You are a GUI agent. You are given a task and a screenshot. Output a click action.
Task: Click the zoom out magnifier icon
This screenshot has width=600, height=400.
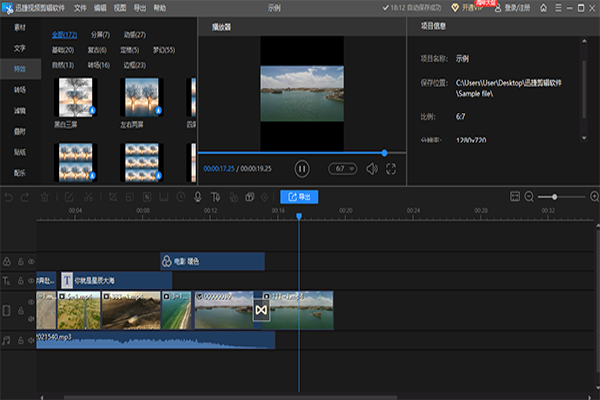(529, 197)
